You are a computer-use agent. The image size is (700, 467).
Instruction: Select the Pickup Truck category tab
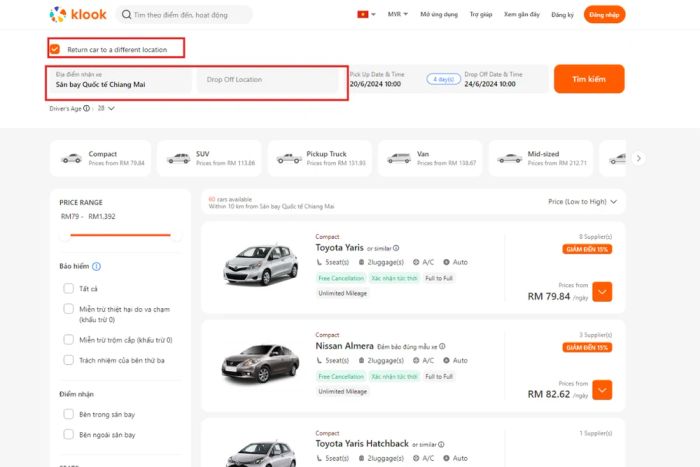click(320, 158)
